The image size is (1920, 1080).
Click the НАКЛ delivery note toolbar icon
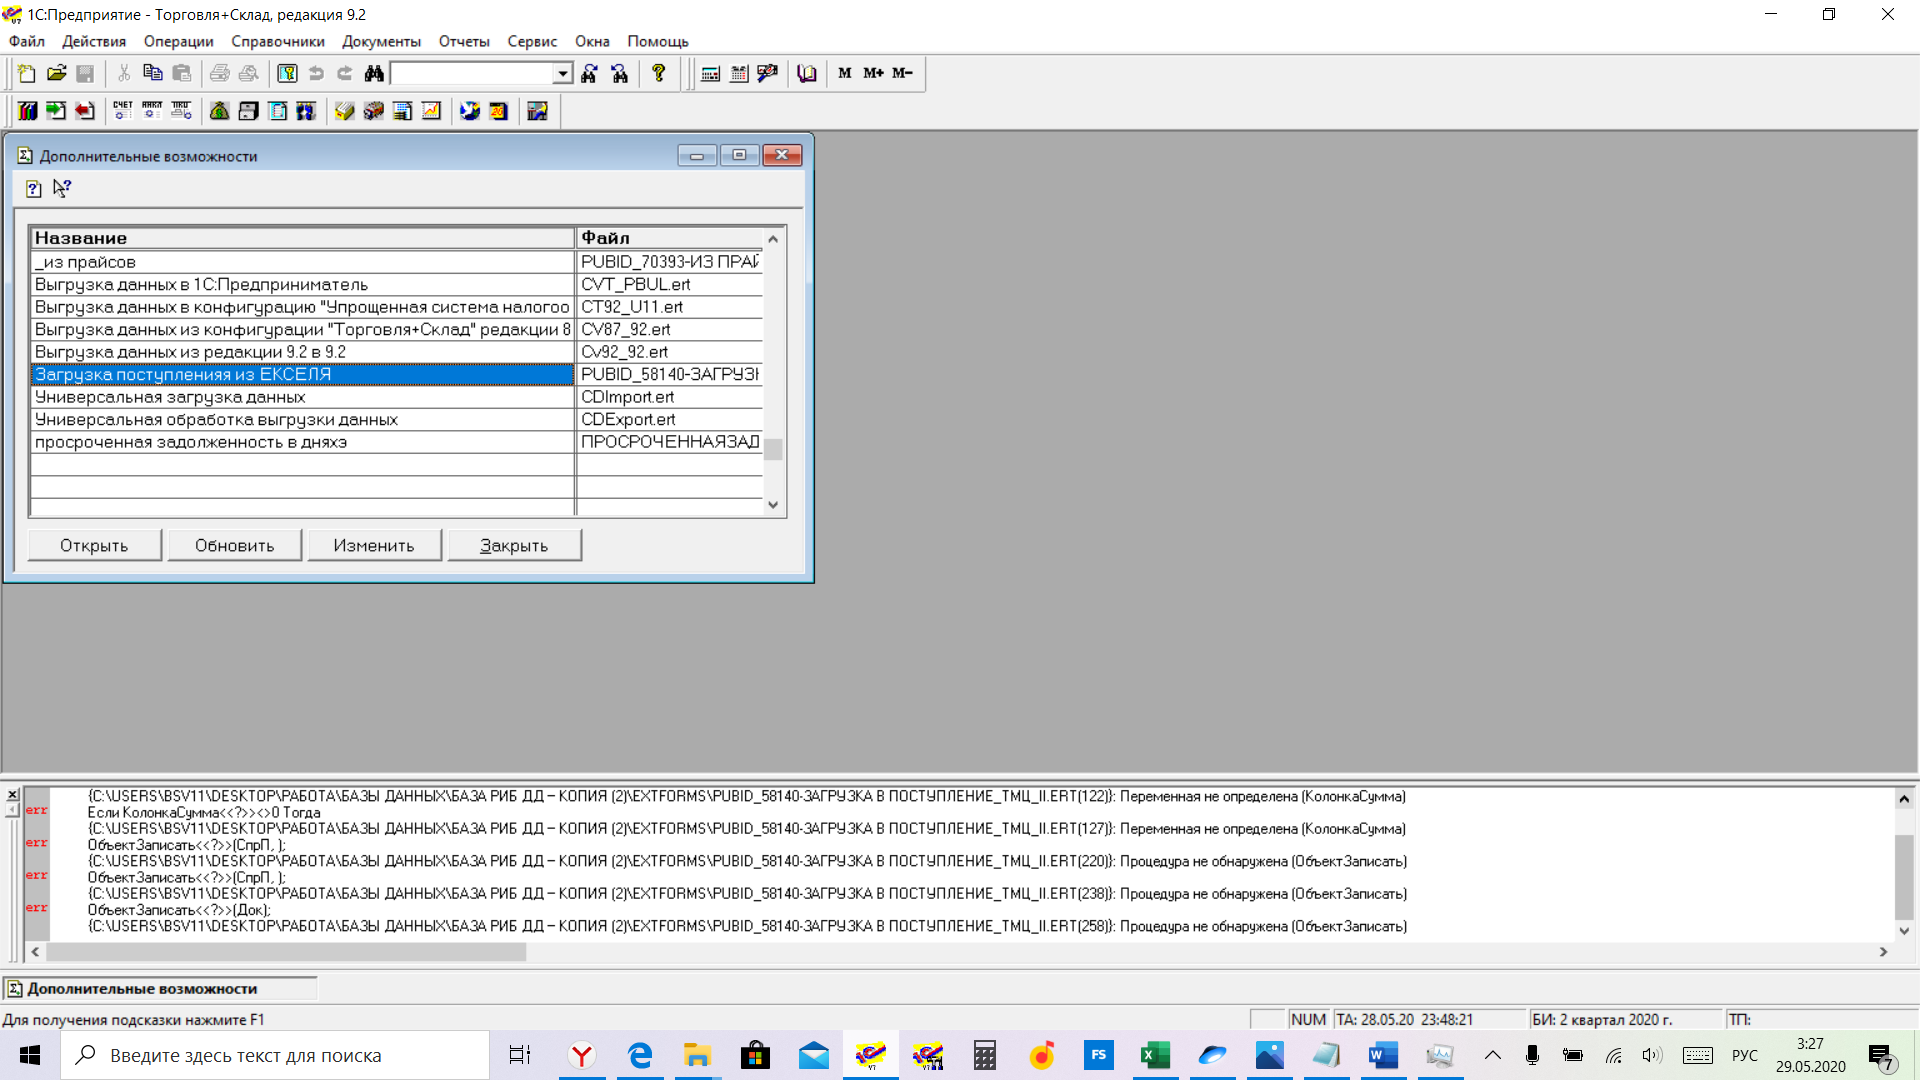point(152,111)
